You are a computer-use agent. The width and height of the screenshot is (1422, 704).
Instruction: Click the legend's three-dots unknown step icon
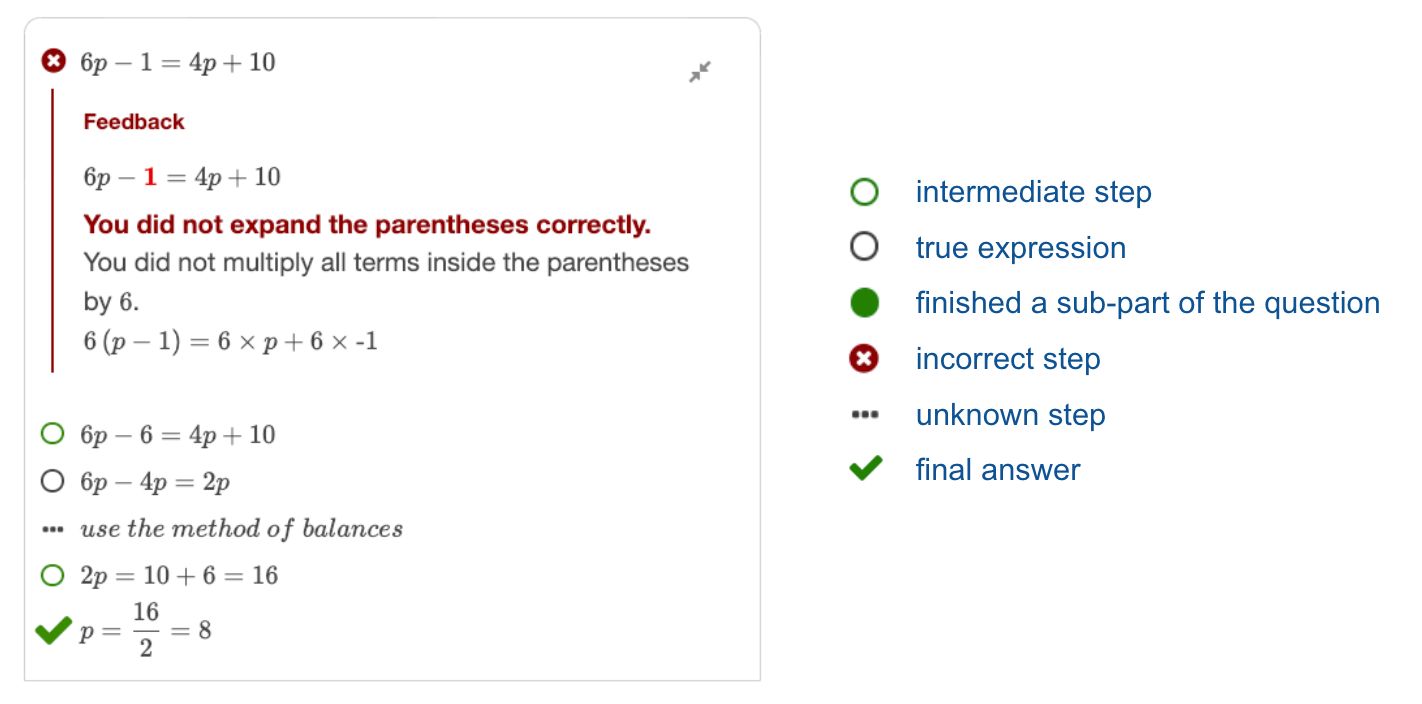(864, 414)
